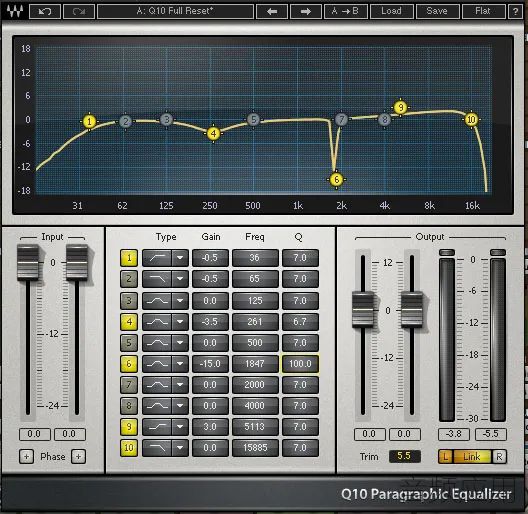Open the Save preset menu
Image resolution: width=528 pixels, height=514 pixels.
pos(437,11)
